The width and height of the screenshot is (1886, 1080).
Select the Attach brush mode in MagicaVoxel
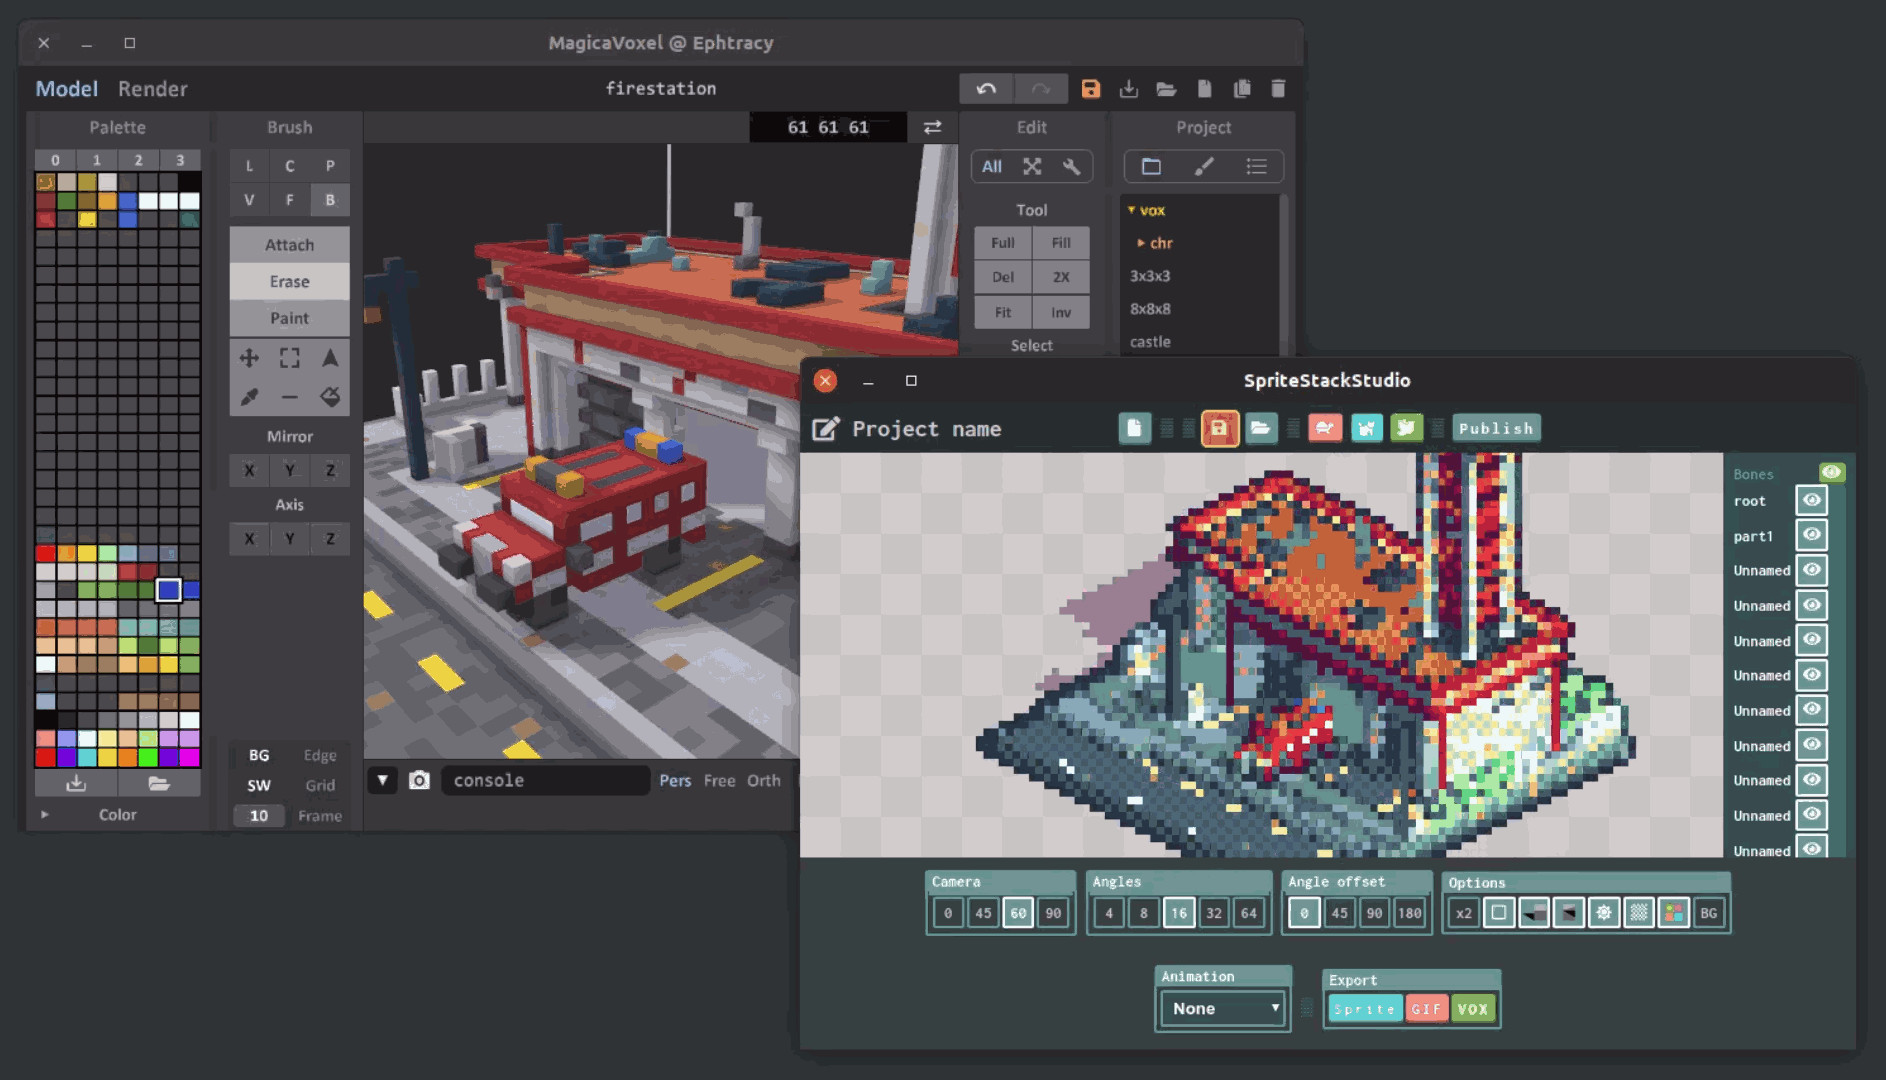[x=289, y=244]
